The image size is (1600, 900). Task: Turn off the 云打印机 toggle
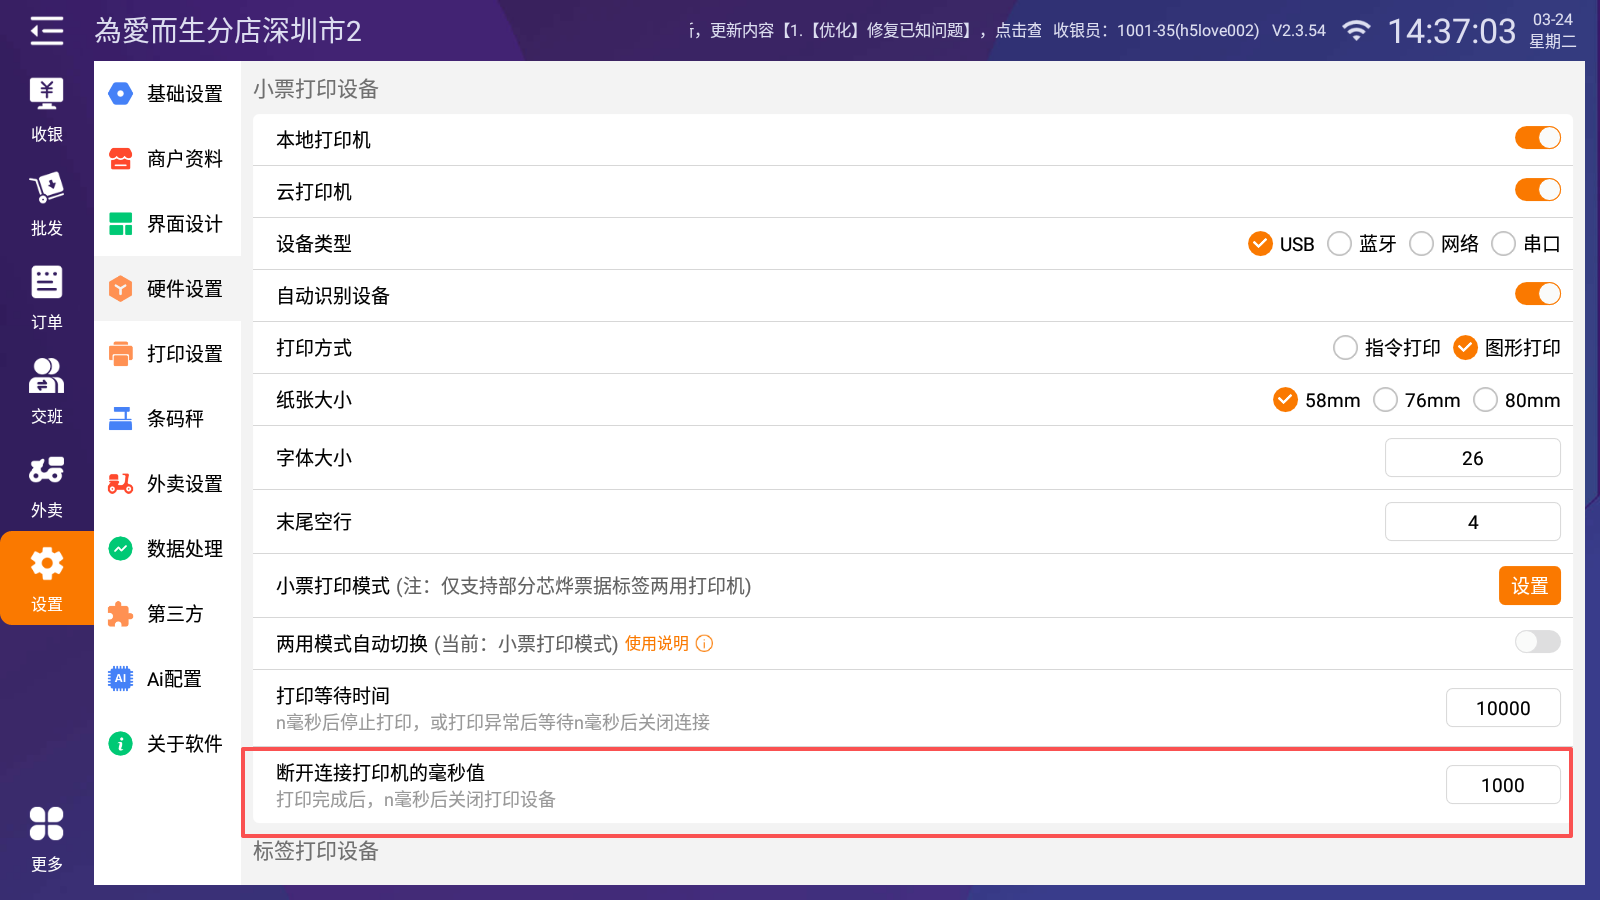[x=1537, y=190]
